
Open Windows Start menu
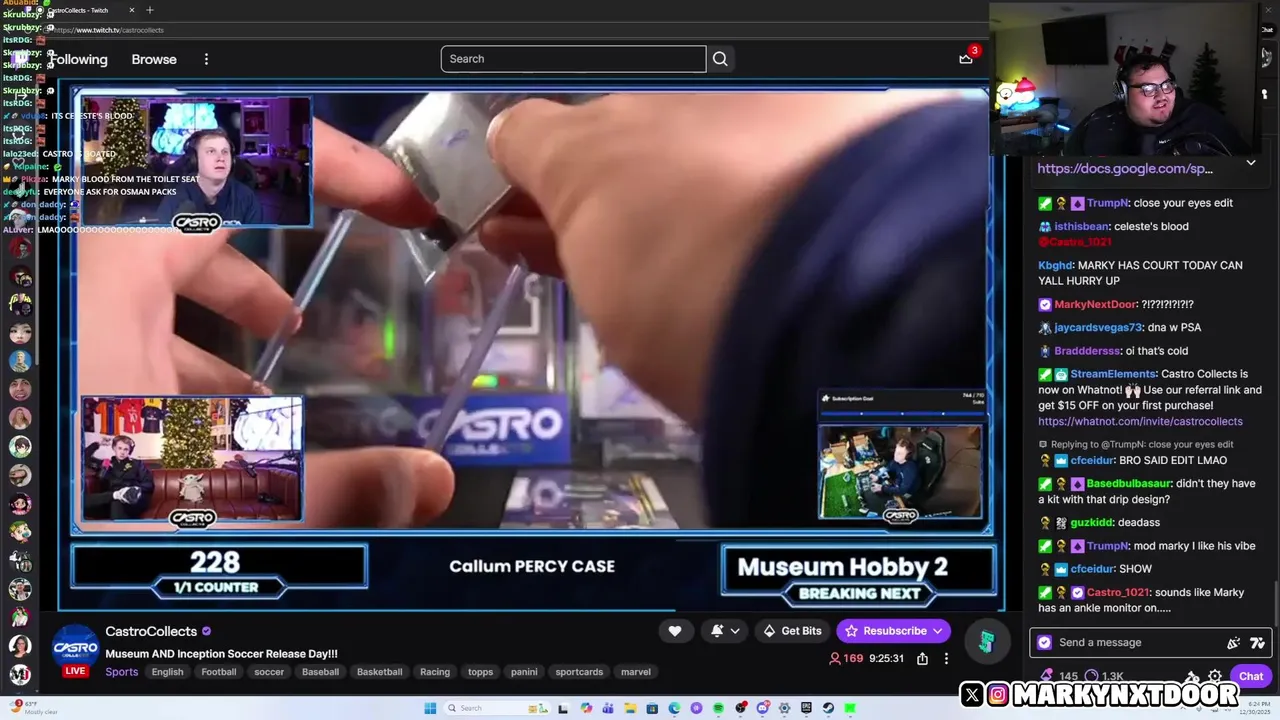[430, 708]
